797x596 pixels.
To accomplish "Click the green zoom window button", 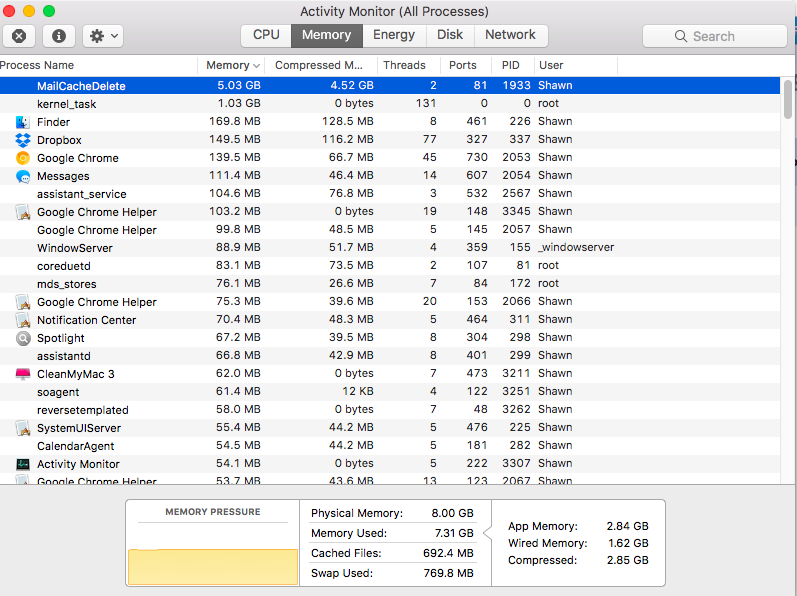I will [49, 11].
